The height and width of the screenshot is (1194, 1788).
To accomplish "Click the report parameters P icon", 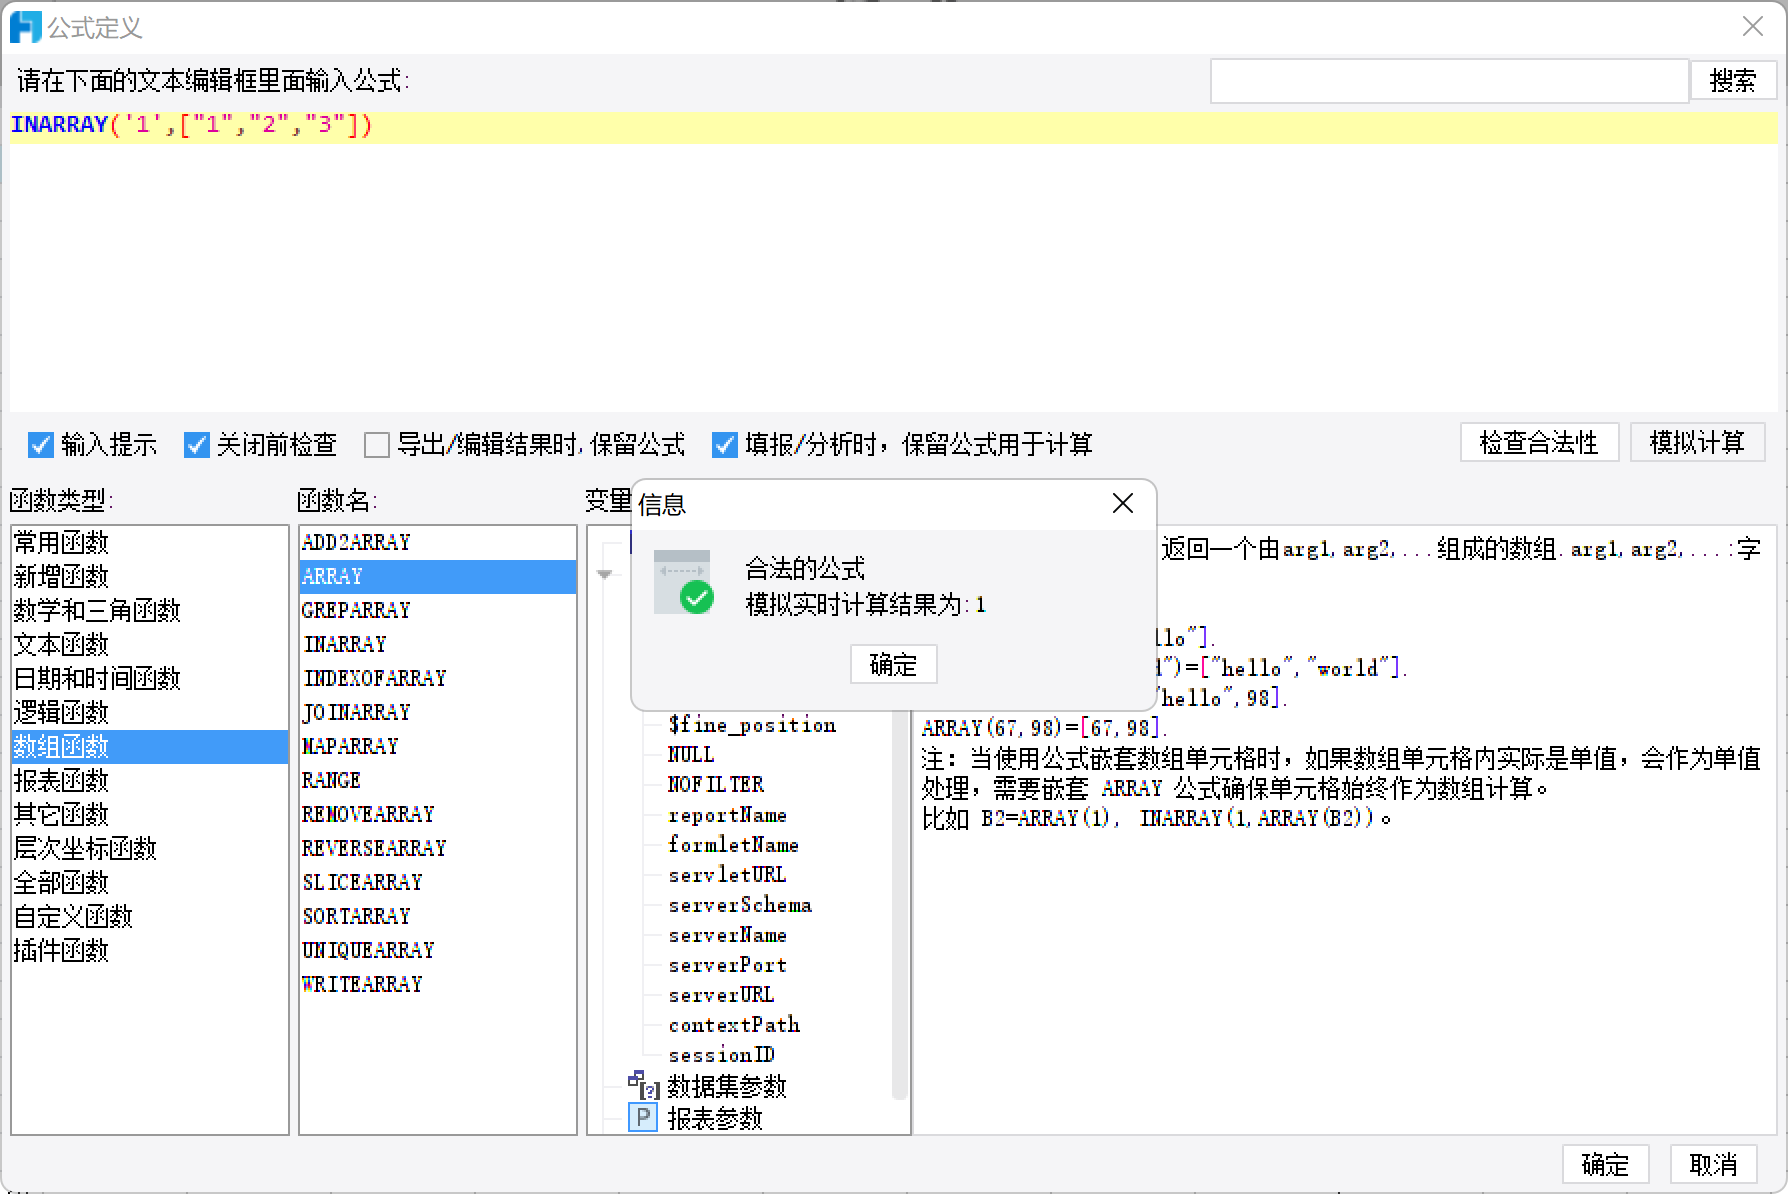I will click(643, 1117).
